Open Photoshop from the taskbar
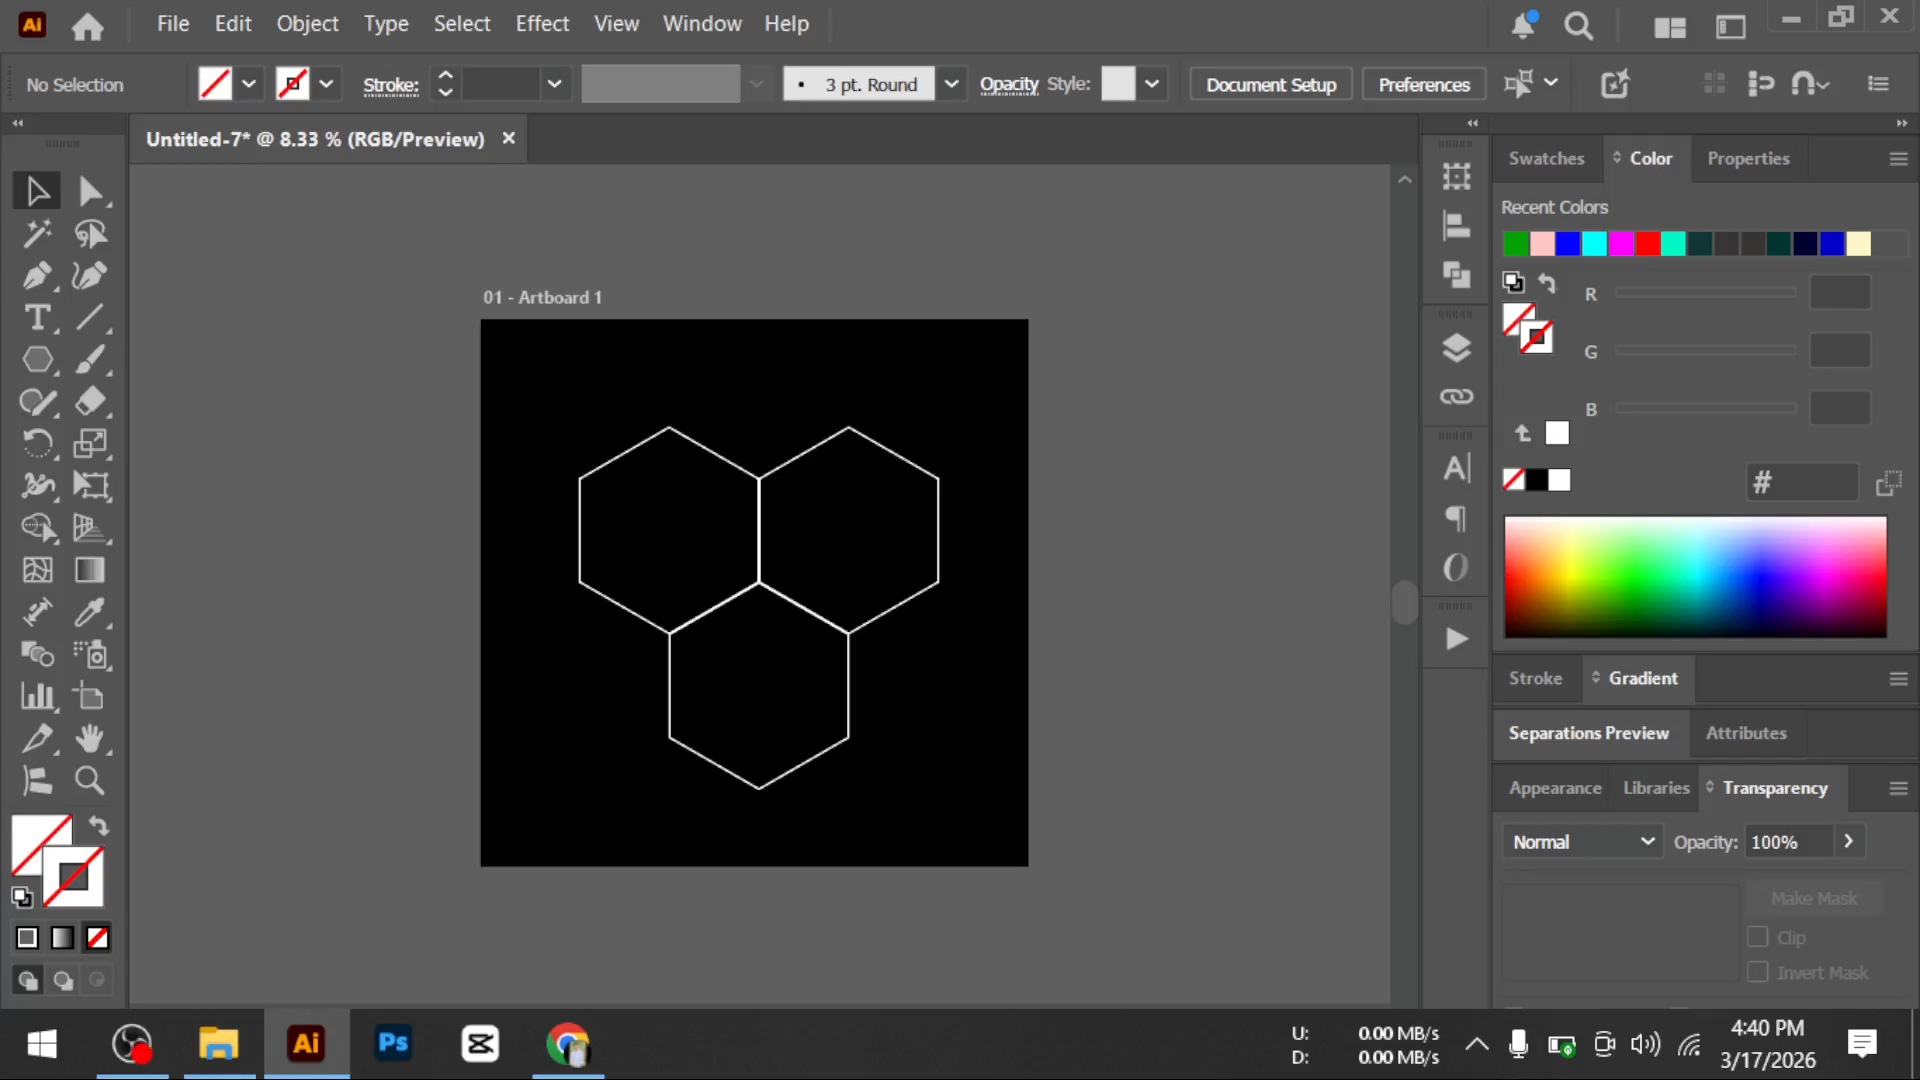The height and width of the screenshot is (1080, 1920). [393, 1044]
